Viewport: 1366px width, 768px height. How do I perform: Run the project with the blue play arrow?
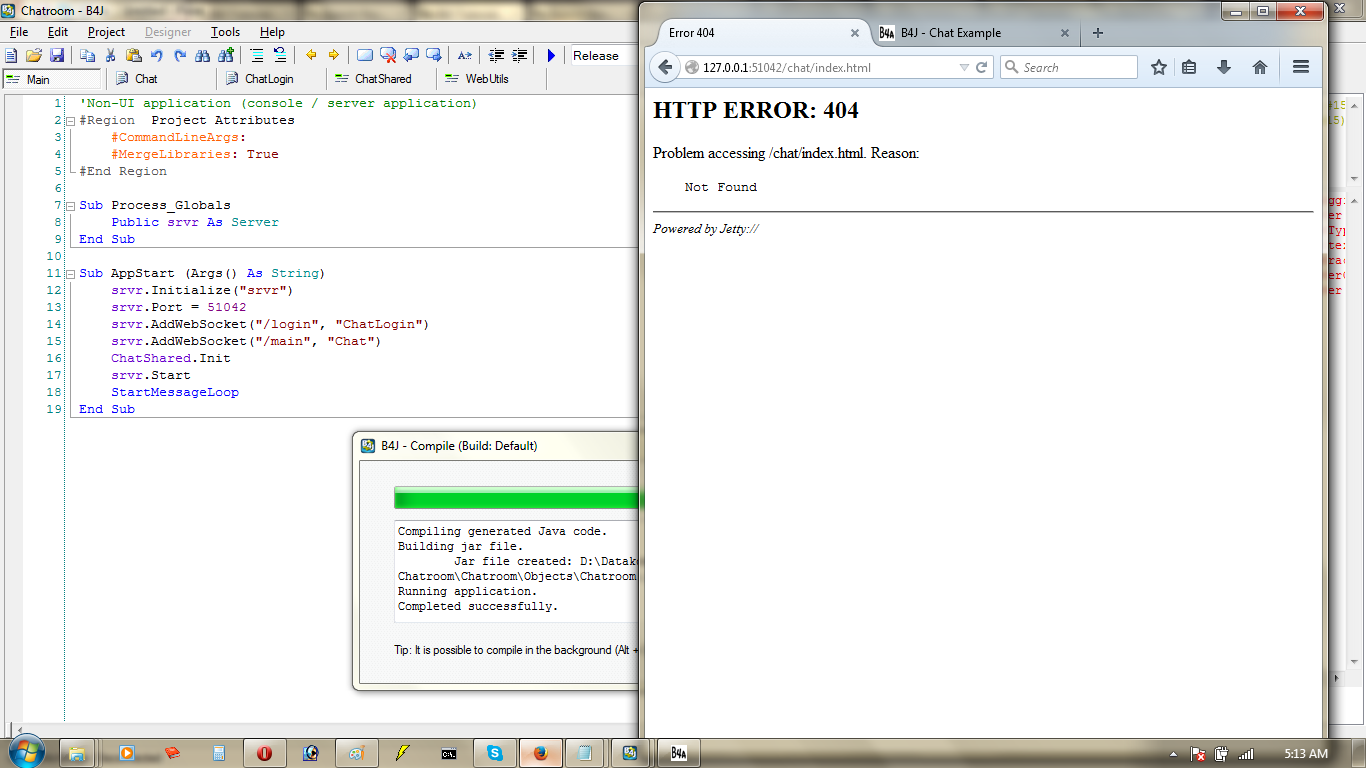[551, 56]
